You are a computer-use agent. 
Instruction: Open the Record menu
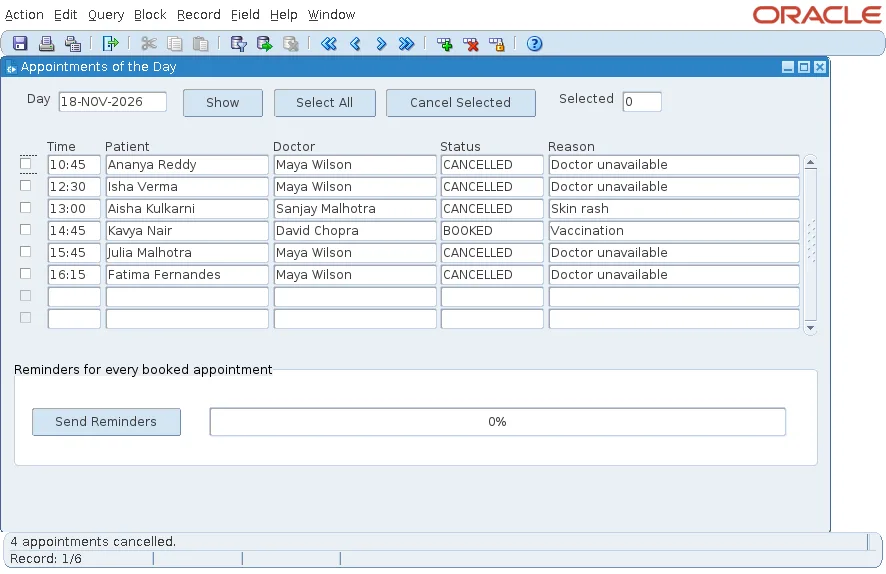pos(199,15)
